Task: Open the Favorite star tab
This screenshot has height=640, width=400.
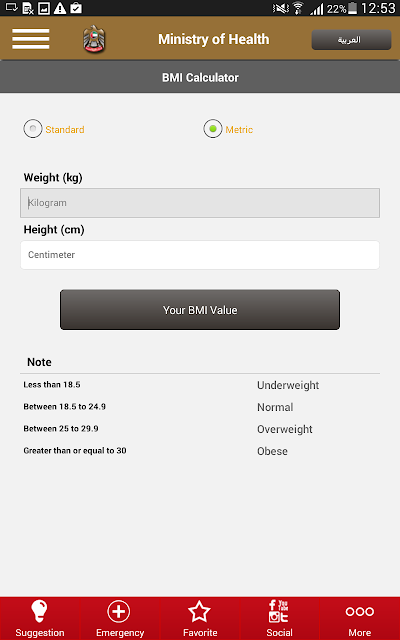Action: click(x=200, y=618)
